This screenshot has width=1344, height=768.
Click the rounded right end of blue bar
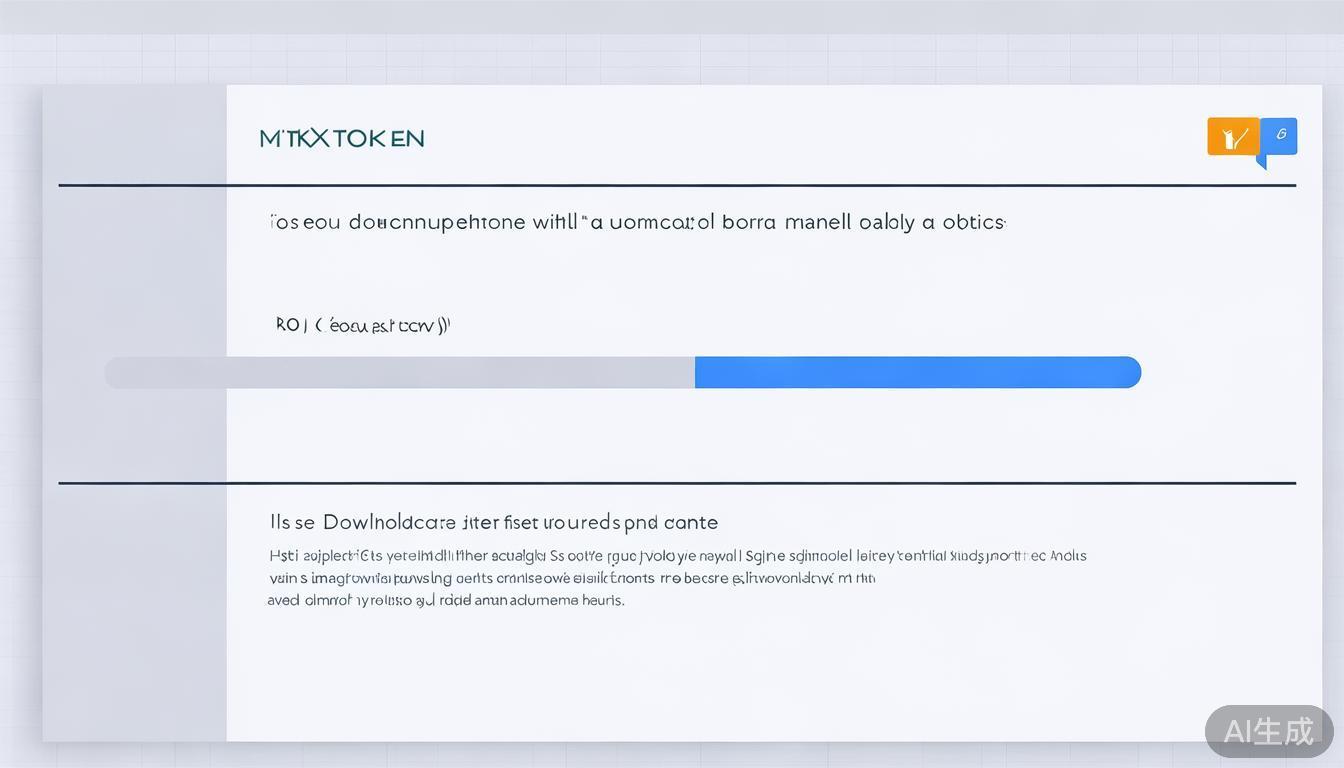(x=1132, y=372)
